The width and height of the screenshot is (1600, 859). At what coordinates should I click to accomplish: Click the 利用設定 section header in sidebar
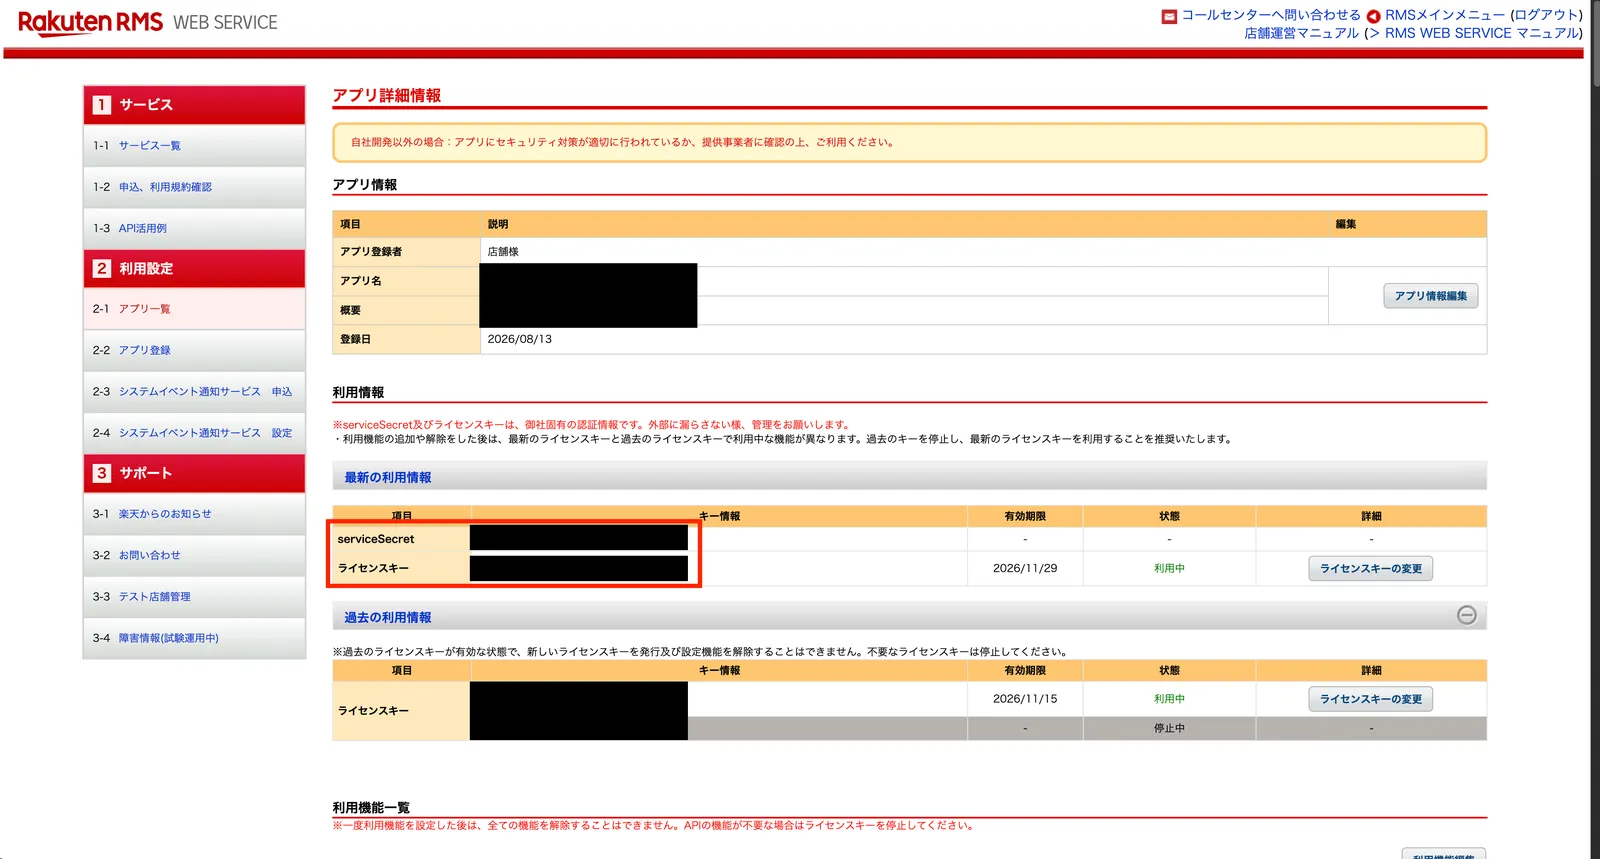click(194, 269)
